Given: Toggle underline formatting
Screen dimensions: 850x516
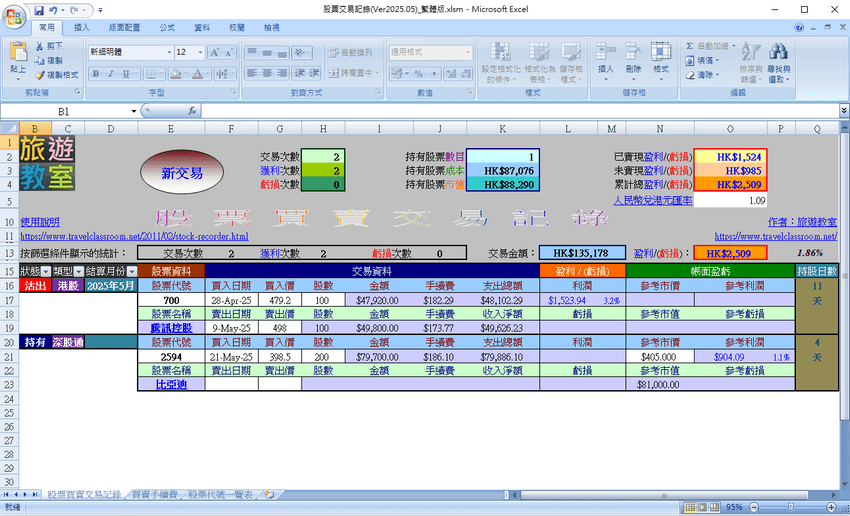Looking at the screenshot, I should [125, 74].
